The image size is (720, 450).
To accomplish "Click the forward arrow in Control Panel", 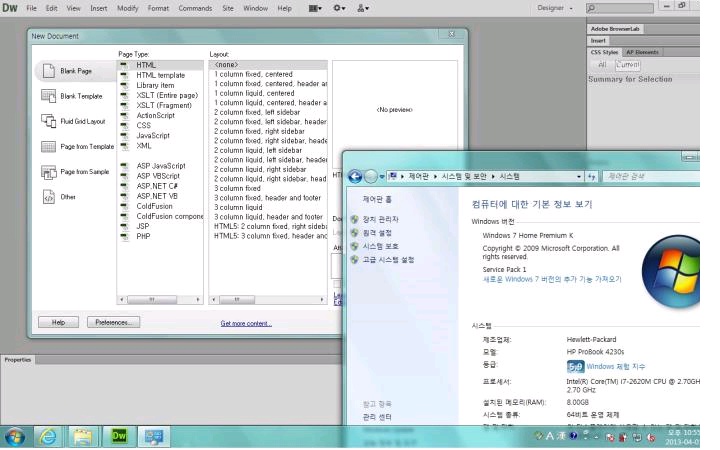I will [x=371, y=176].
